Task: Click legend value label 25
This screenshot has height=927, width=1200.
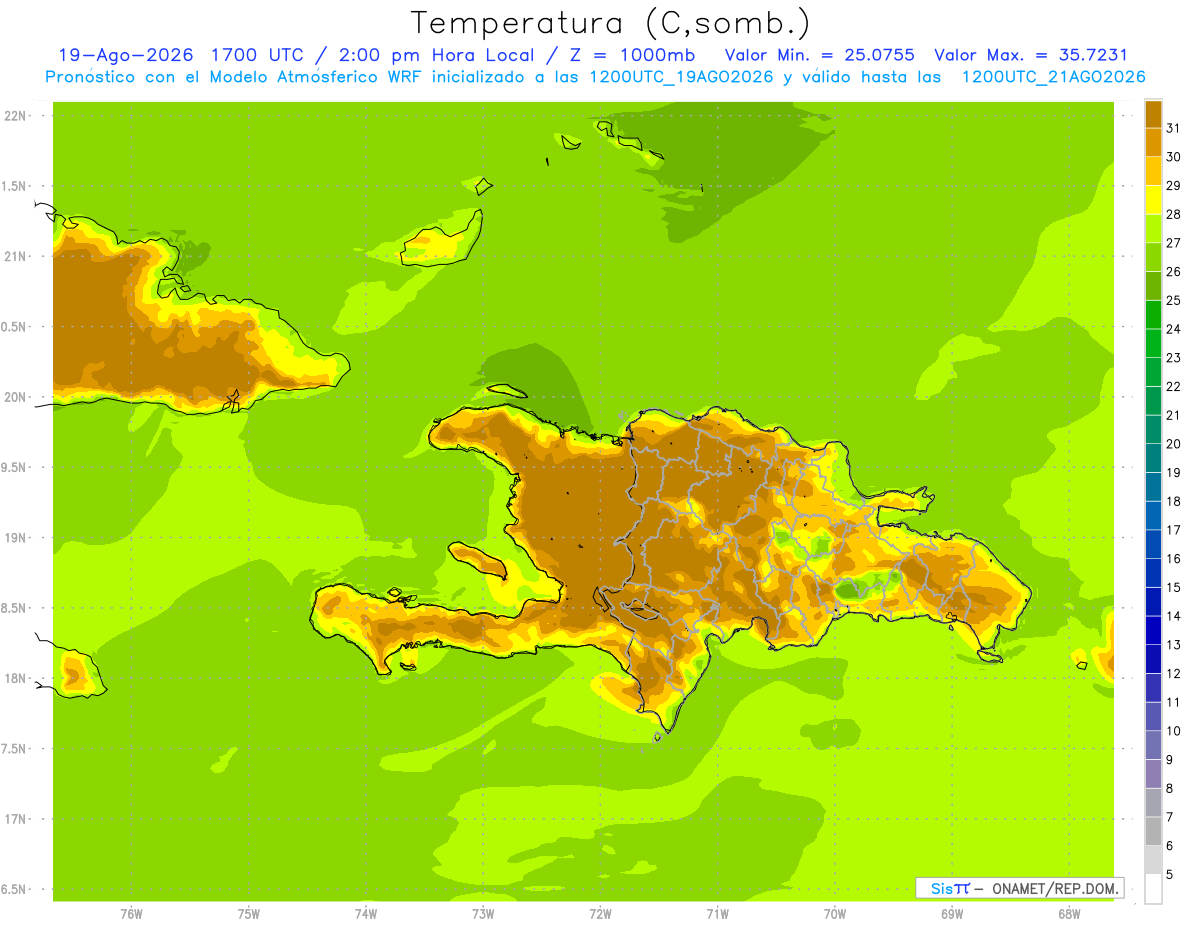Action: click(x=1173, y=300)
